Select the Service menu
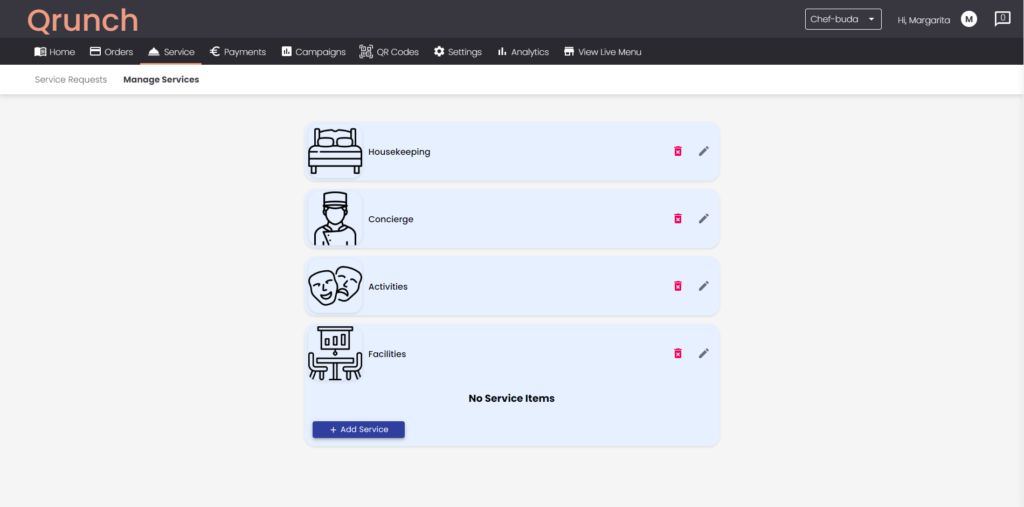 pos(171,52)
